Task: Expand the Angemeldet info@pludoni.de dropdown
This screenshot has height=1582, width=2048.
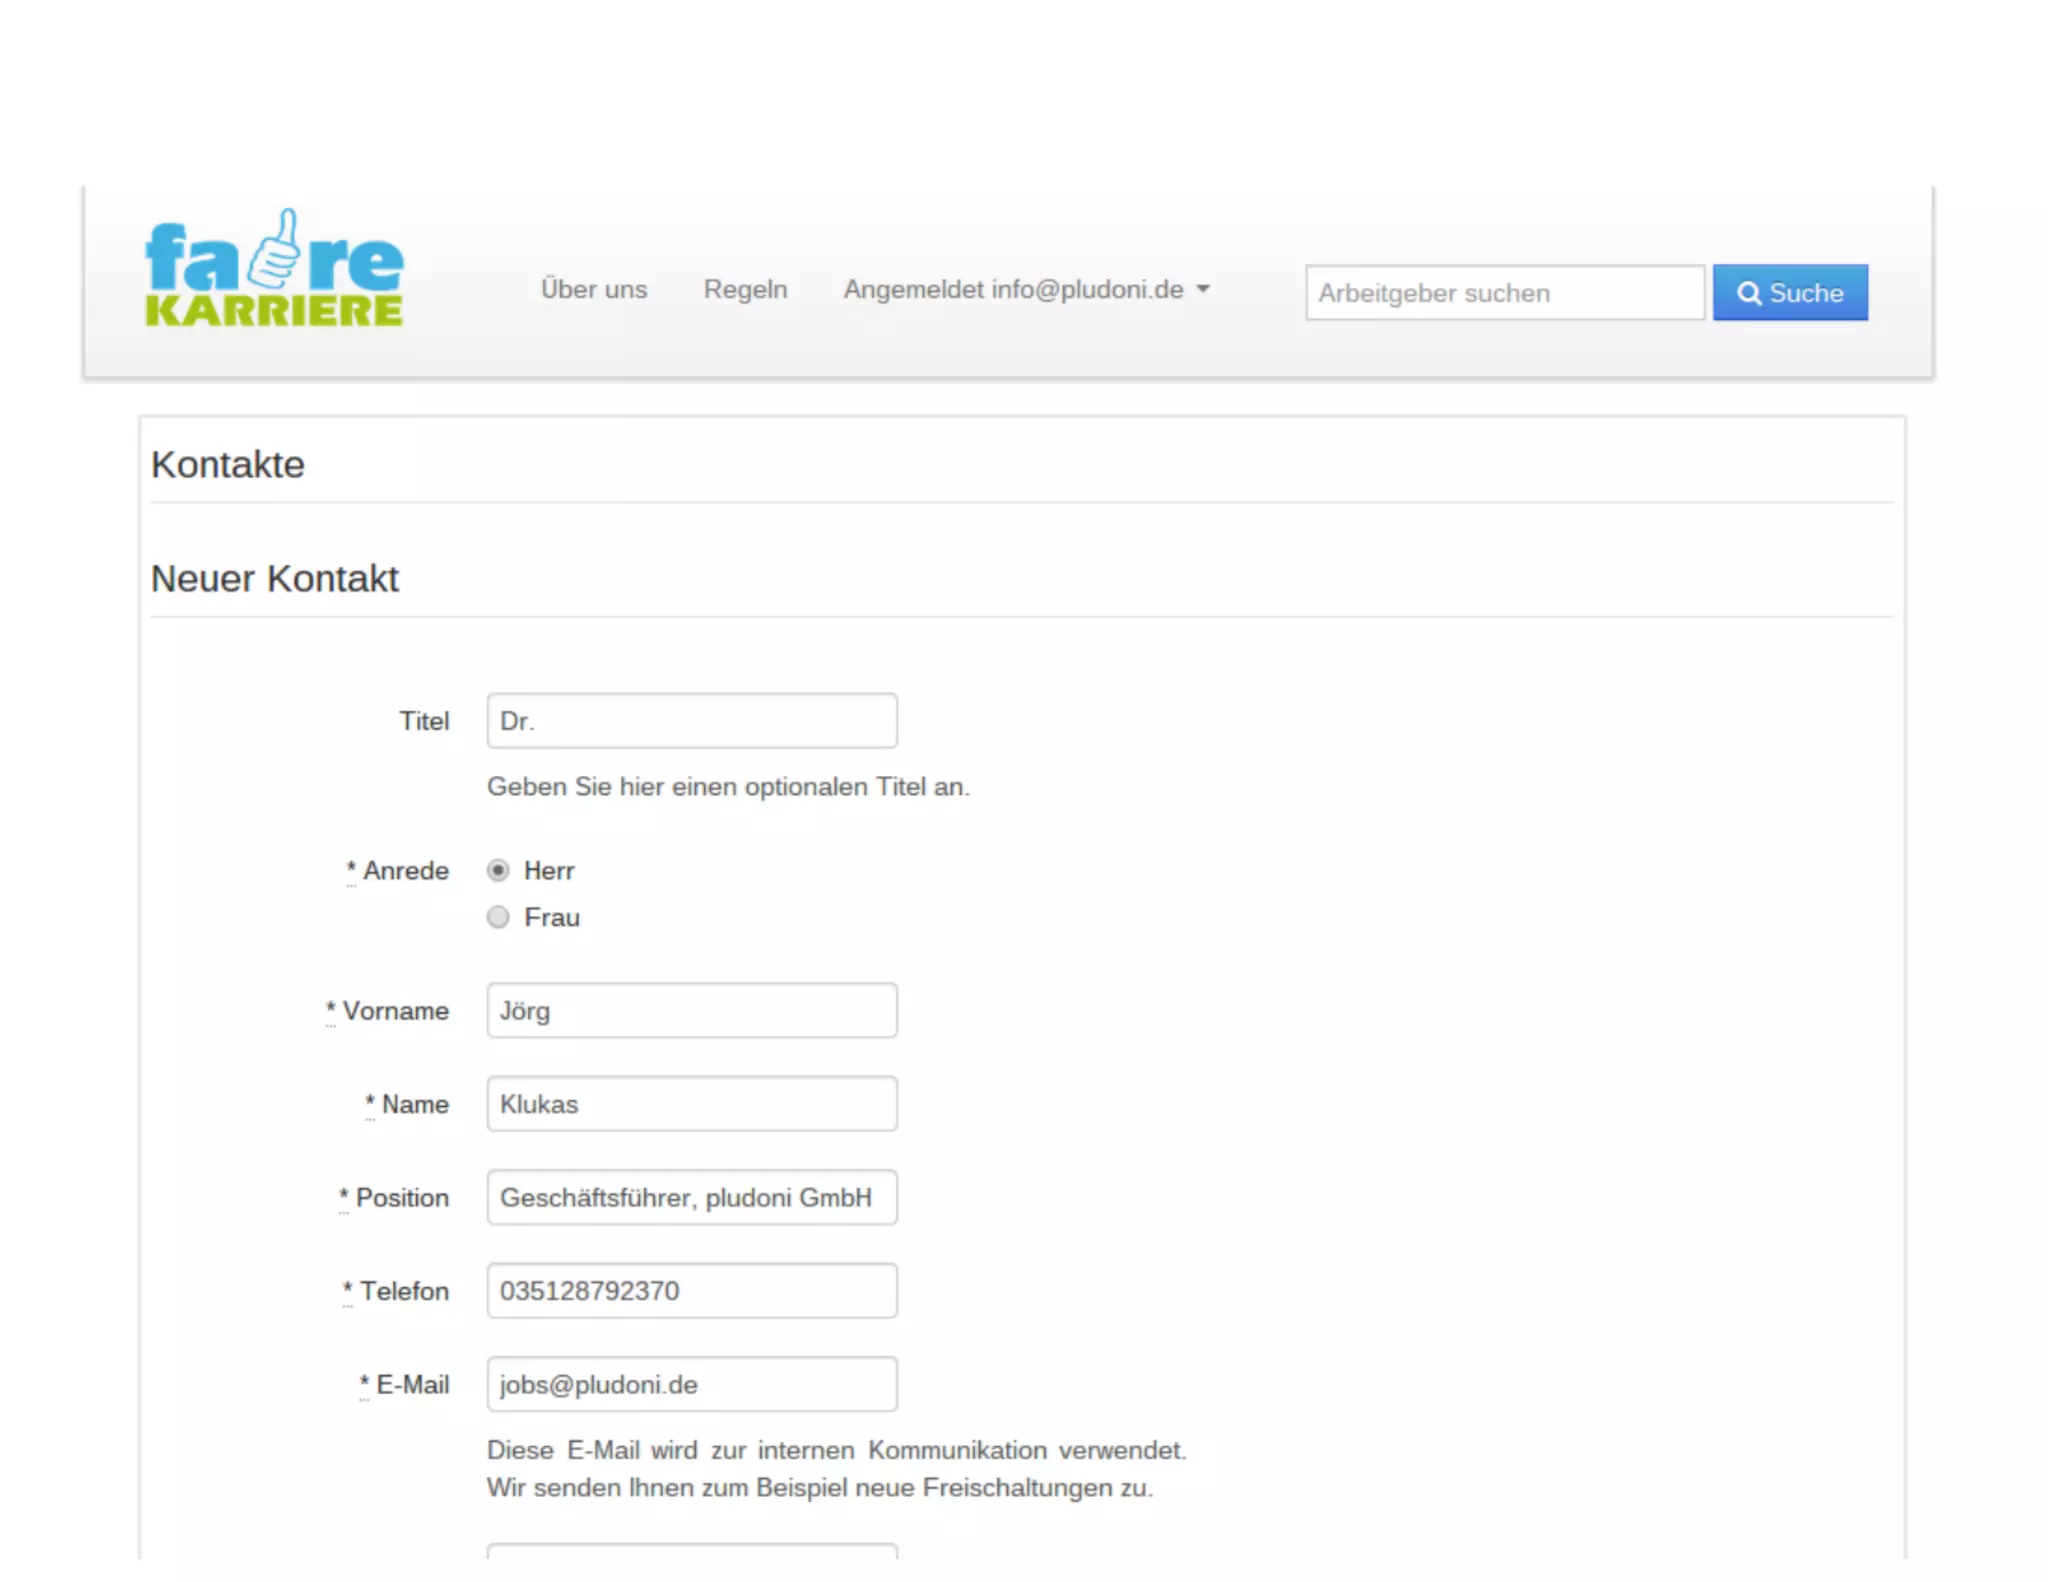Action: [x=1026, y=289]
